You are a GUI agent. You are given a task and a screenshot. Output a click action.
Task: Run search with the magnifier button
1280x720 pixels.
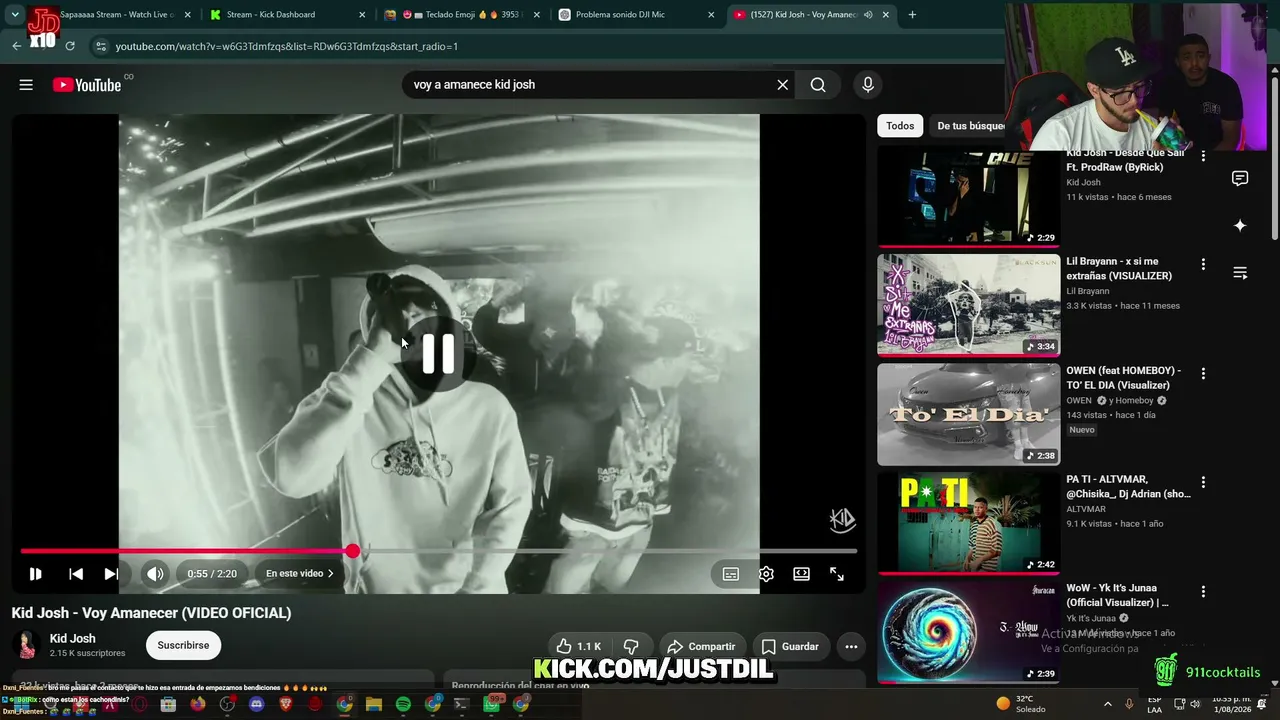point(818,85)
